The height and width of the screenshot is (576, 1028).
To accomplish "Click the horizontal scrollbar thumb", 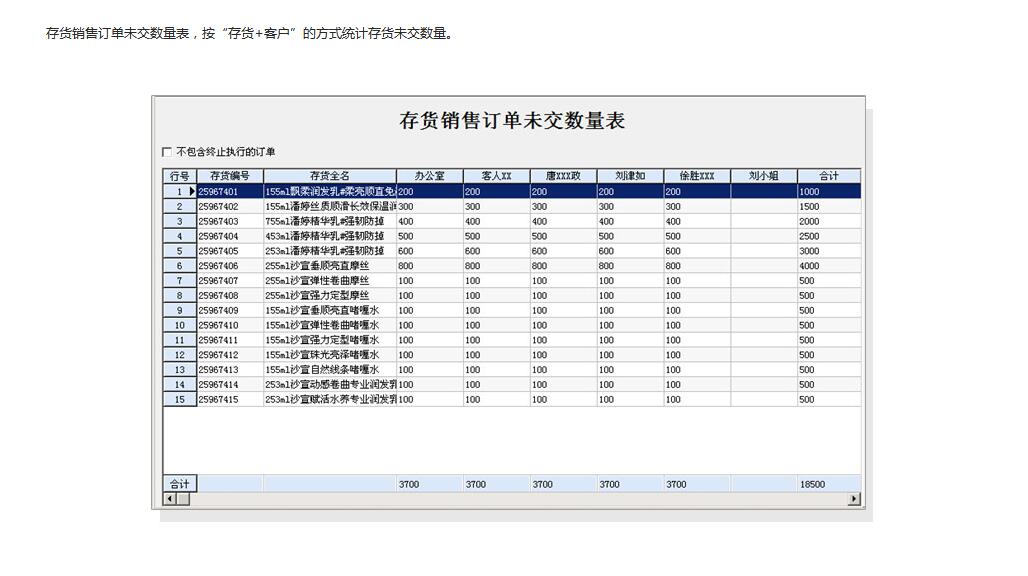I will pyautogui.click(x=183, y=499).
